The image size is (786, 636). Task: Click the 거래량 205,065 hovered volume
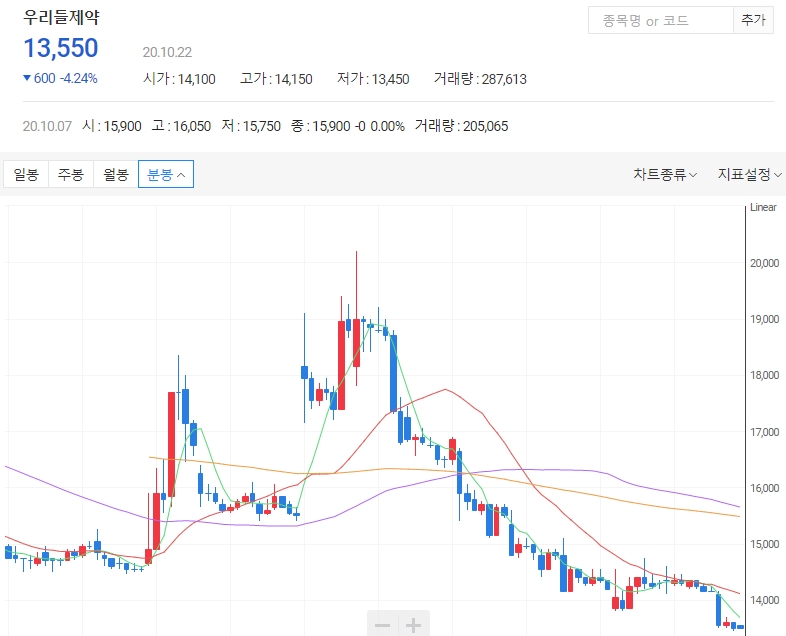[462, 126]
